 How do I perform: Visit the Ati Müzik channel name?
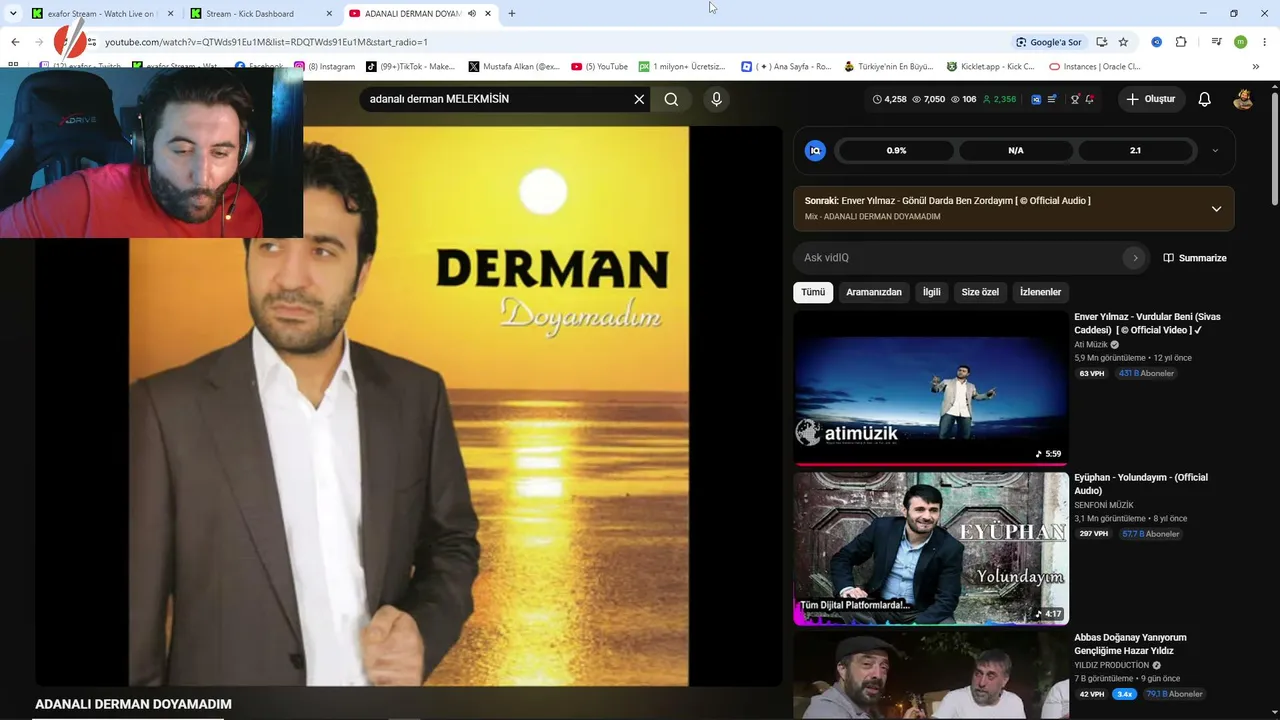[1091, 345]
